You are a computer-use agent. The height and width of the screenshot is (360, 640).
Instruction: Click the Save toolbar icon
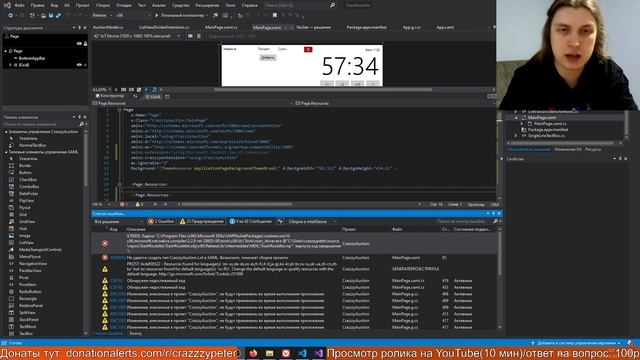tap(51, 16)
